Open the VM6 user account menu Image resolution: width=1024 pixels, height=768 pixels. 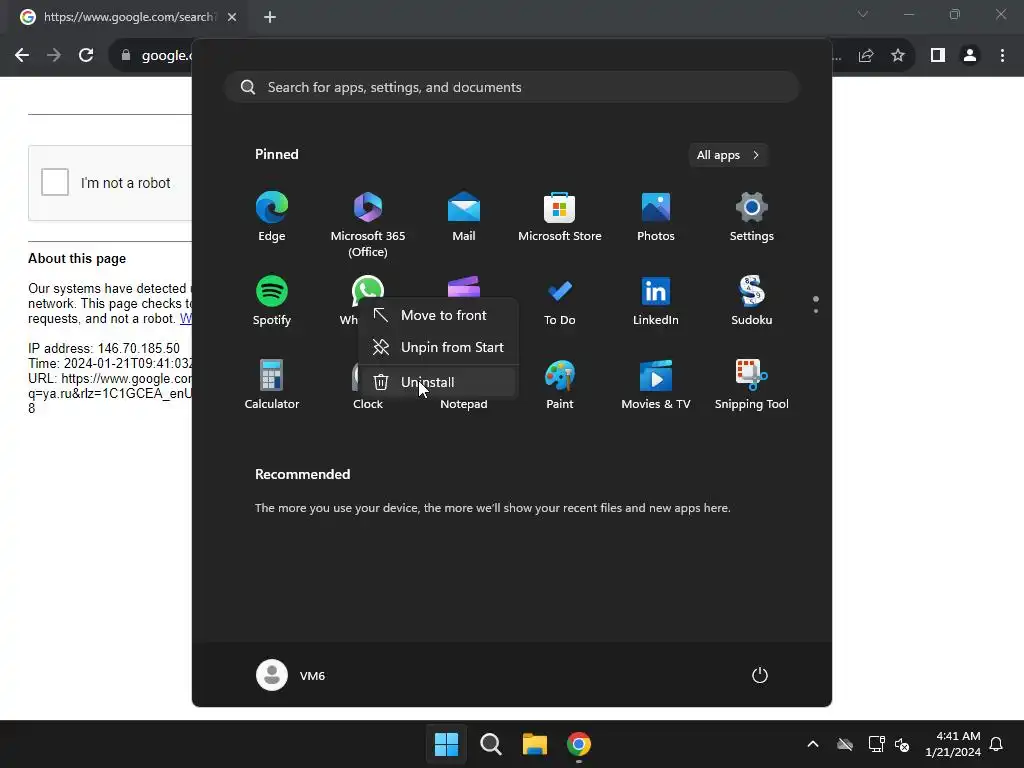pos(291,675)
